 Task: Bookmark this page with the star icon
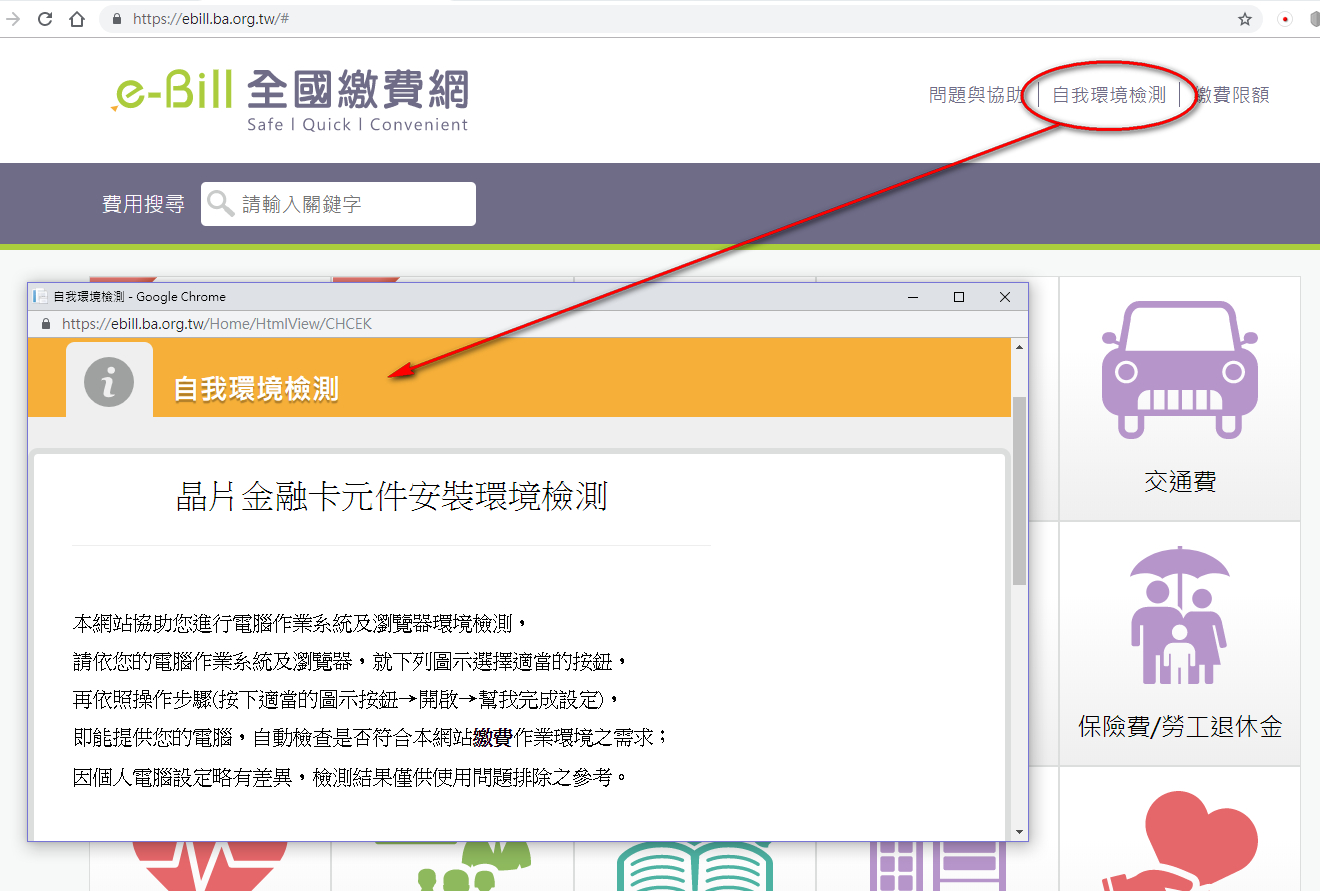(x=1245, y=19)
